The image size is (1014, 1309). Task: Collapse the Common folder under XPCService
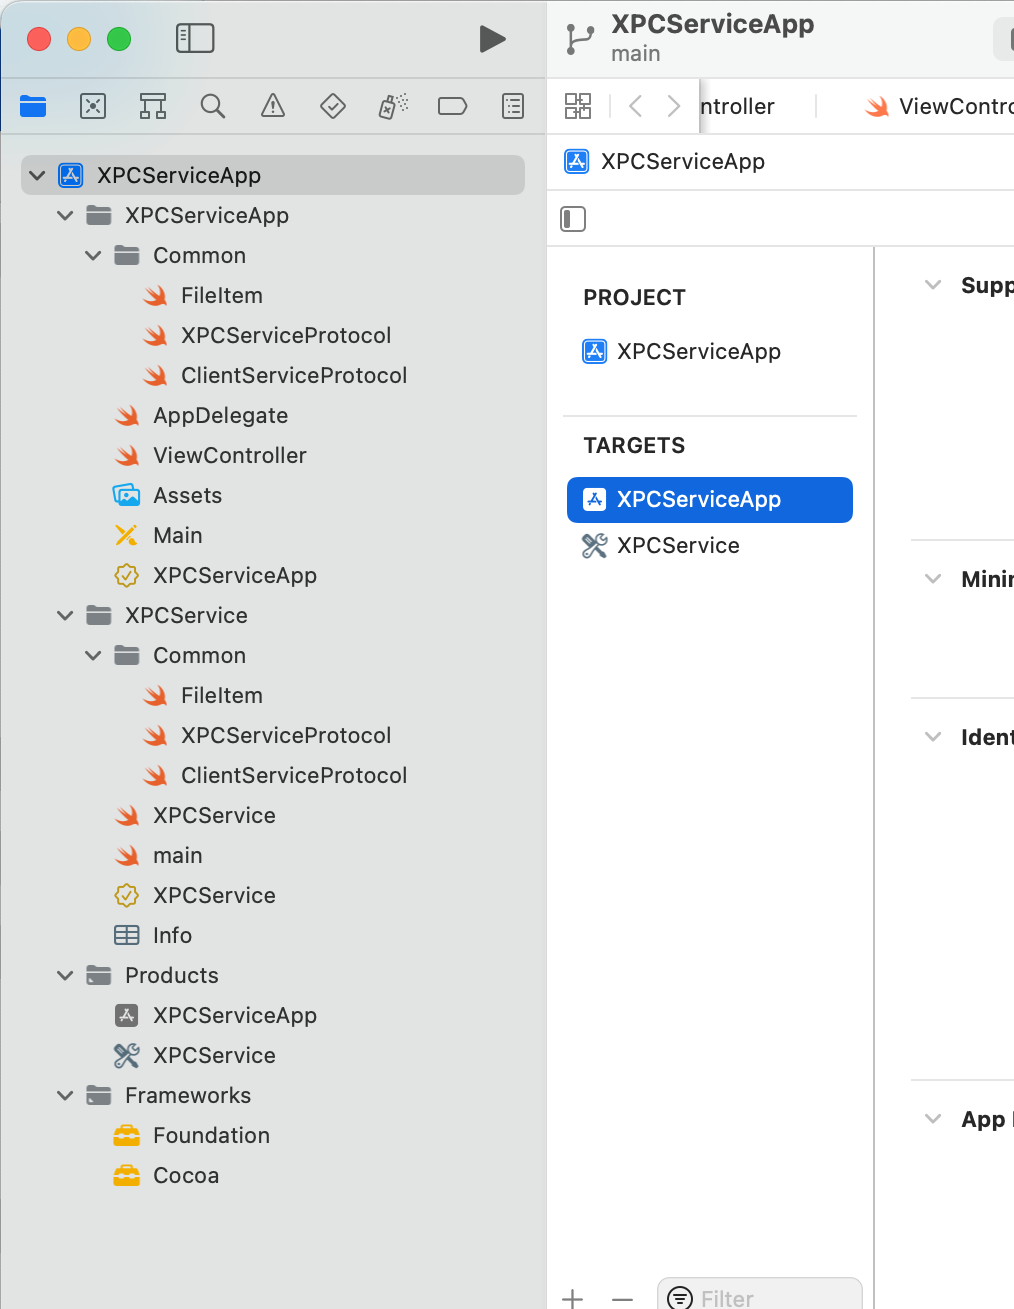coord(93,655)
